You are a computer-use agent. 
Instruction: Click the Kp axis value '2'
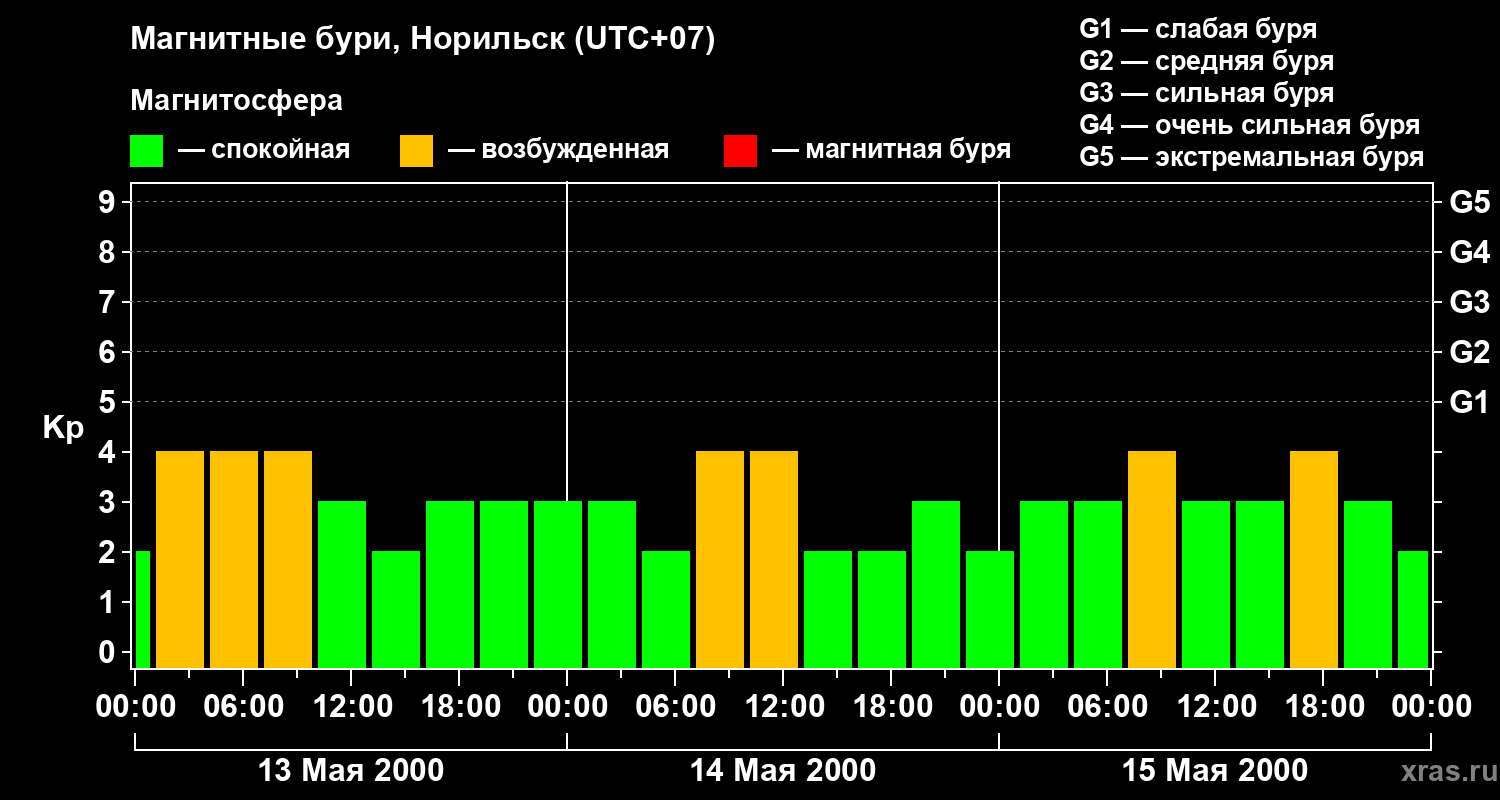[x=109, y=552]
